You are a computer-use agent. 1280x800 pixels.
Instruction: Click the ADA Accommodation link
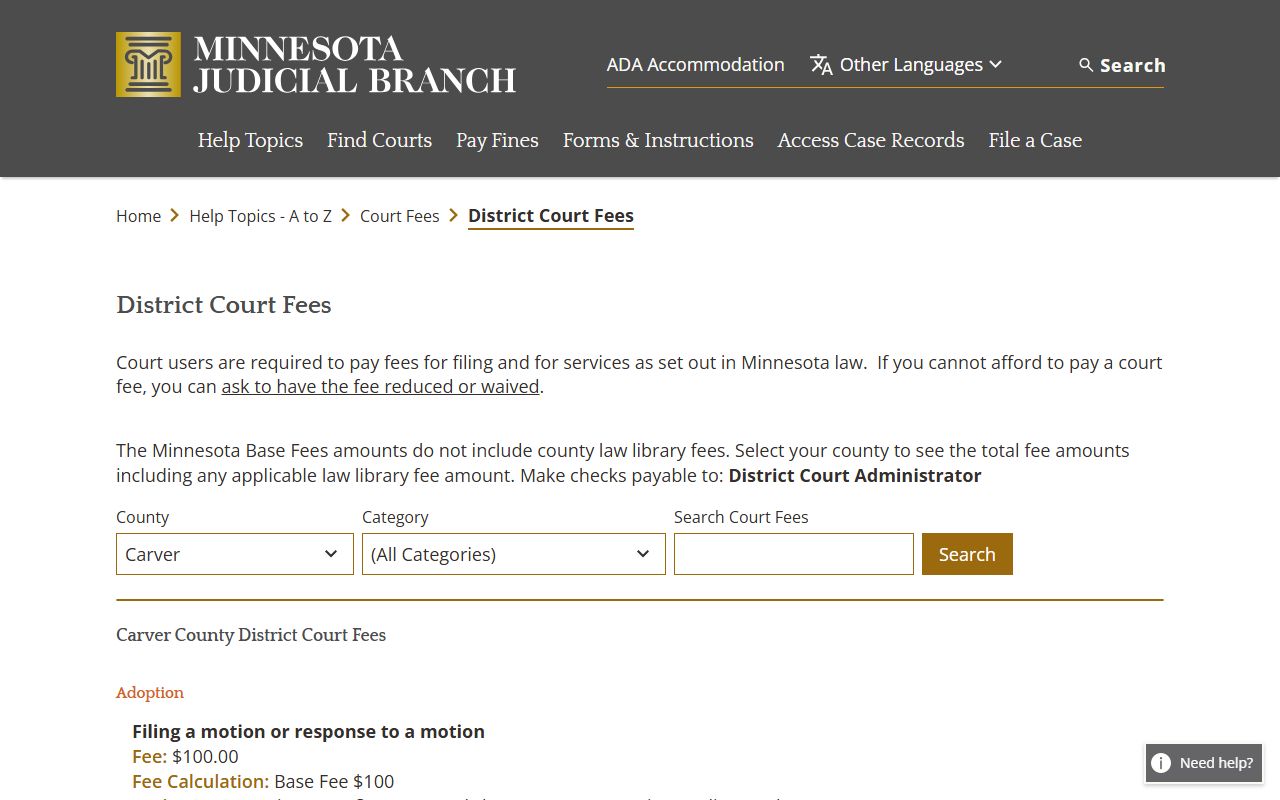695,65
